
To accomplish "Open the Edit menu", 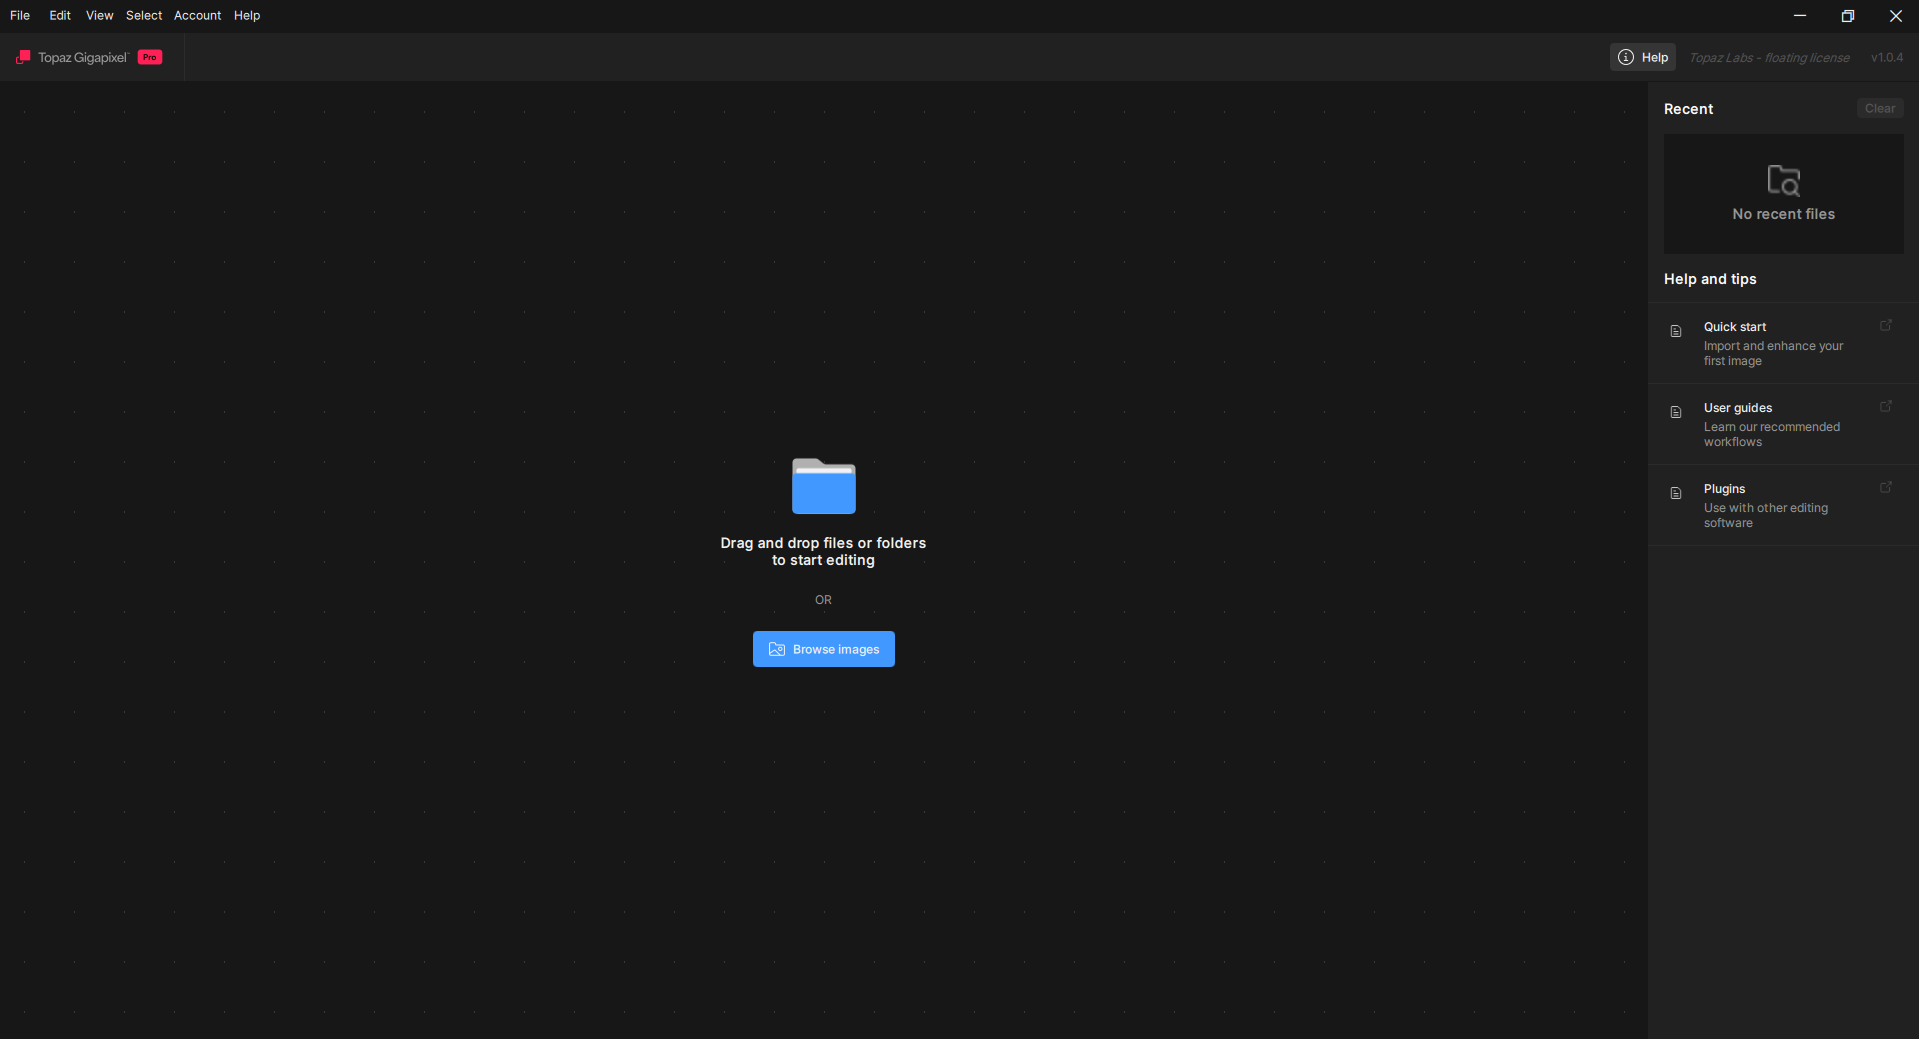I will 60,15.
